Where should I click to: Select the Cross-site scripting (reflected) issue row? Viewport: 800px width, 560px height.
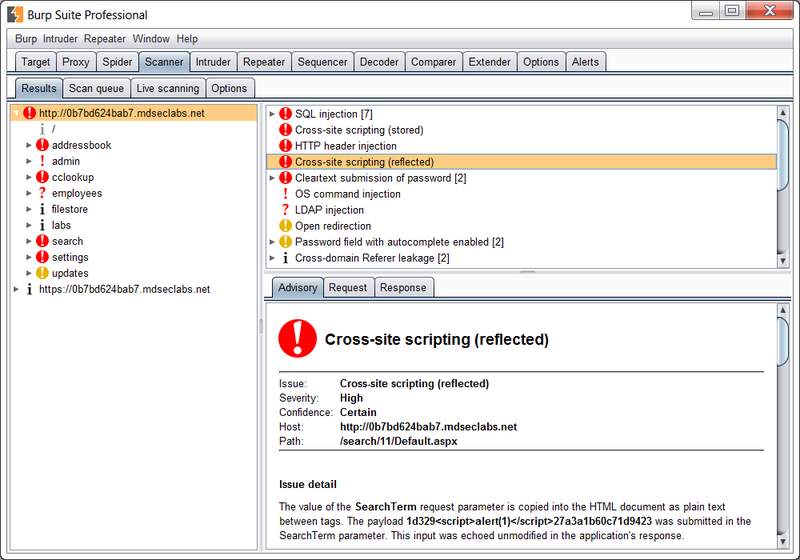521,162
